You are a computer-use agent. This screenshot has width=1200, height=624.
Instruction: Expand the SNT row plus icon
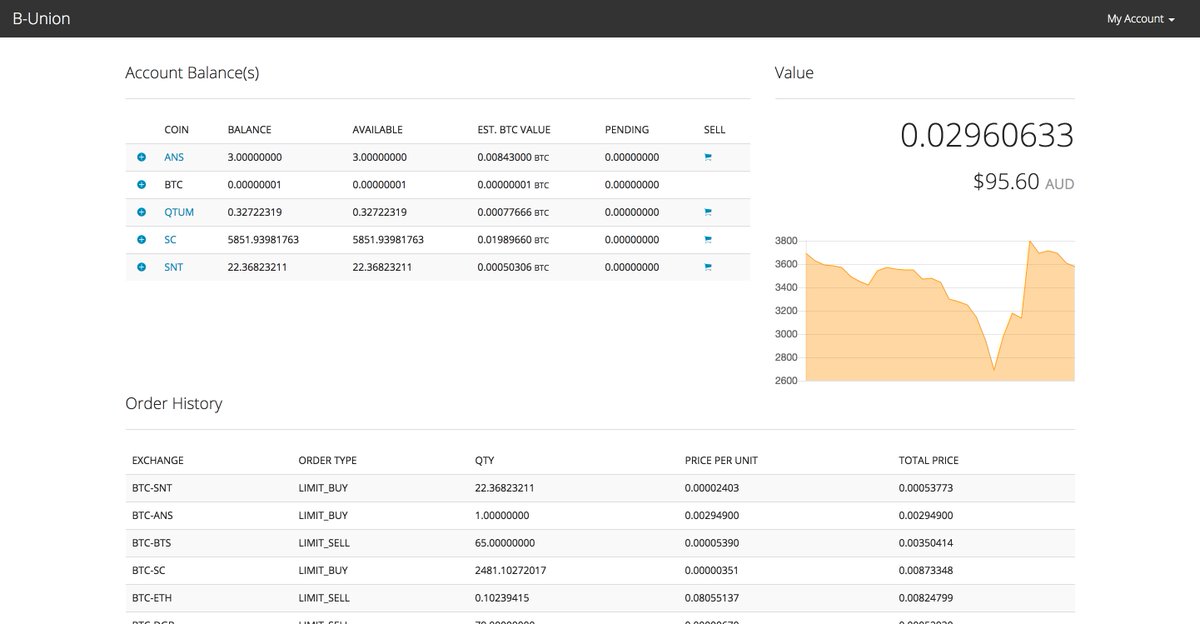(141, 267)
